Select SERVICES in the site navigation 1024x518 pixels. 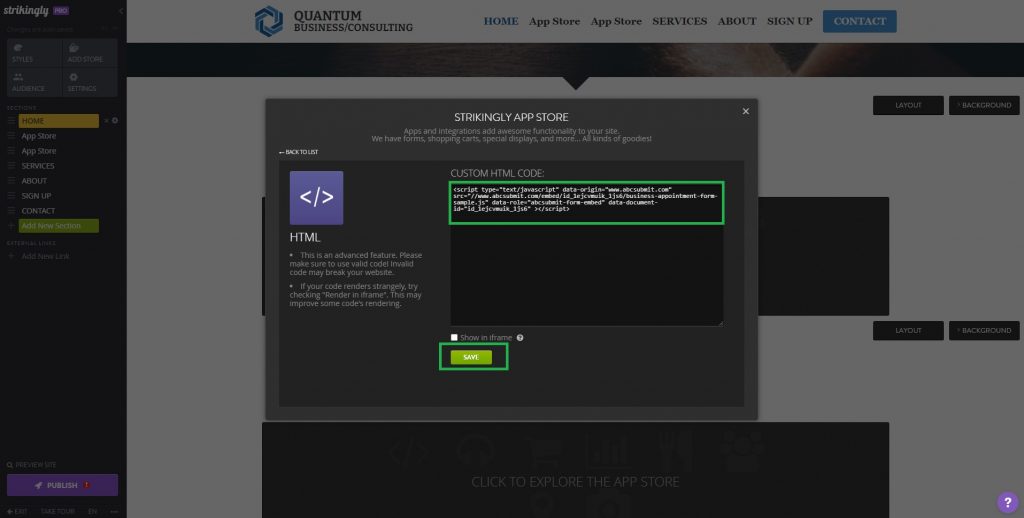[x=679, y=21]
